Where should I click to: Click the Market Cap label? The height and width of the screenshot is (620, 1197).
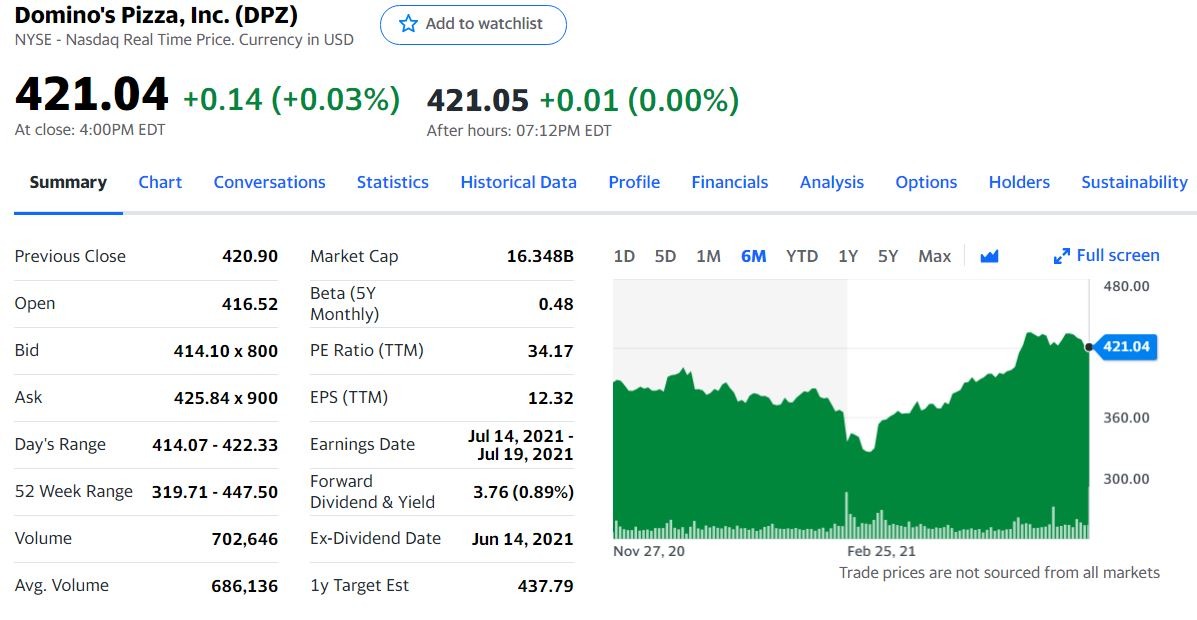point(354,257)
